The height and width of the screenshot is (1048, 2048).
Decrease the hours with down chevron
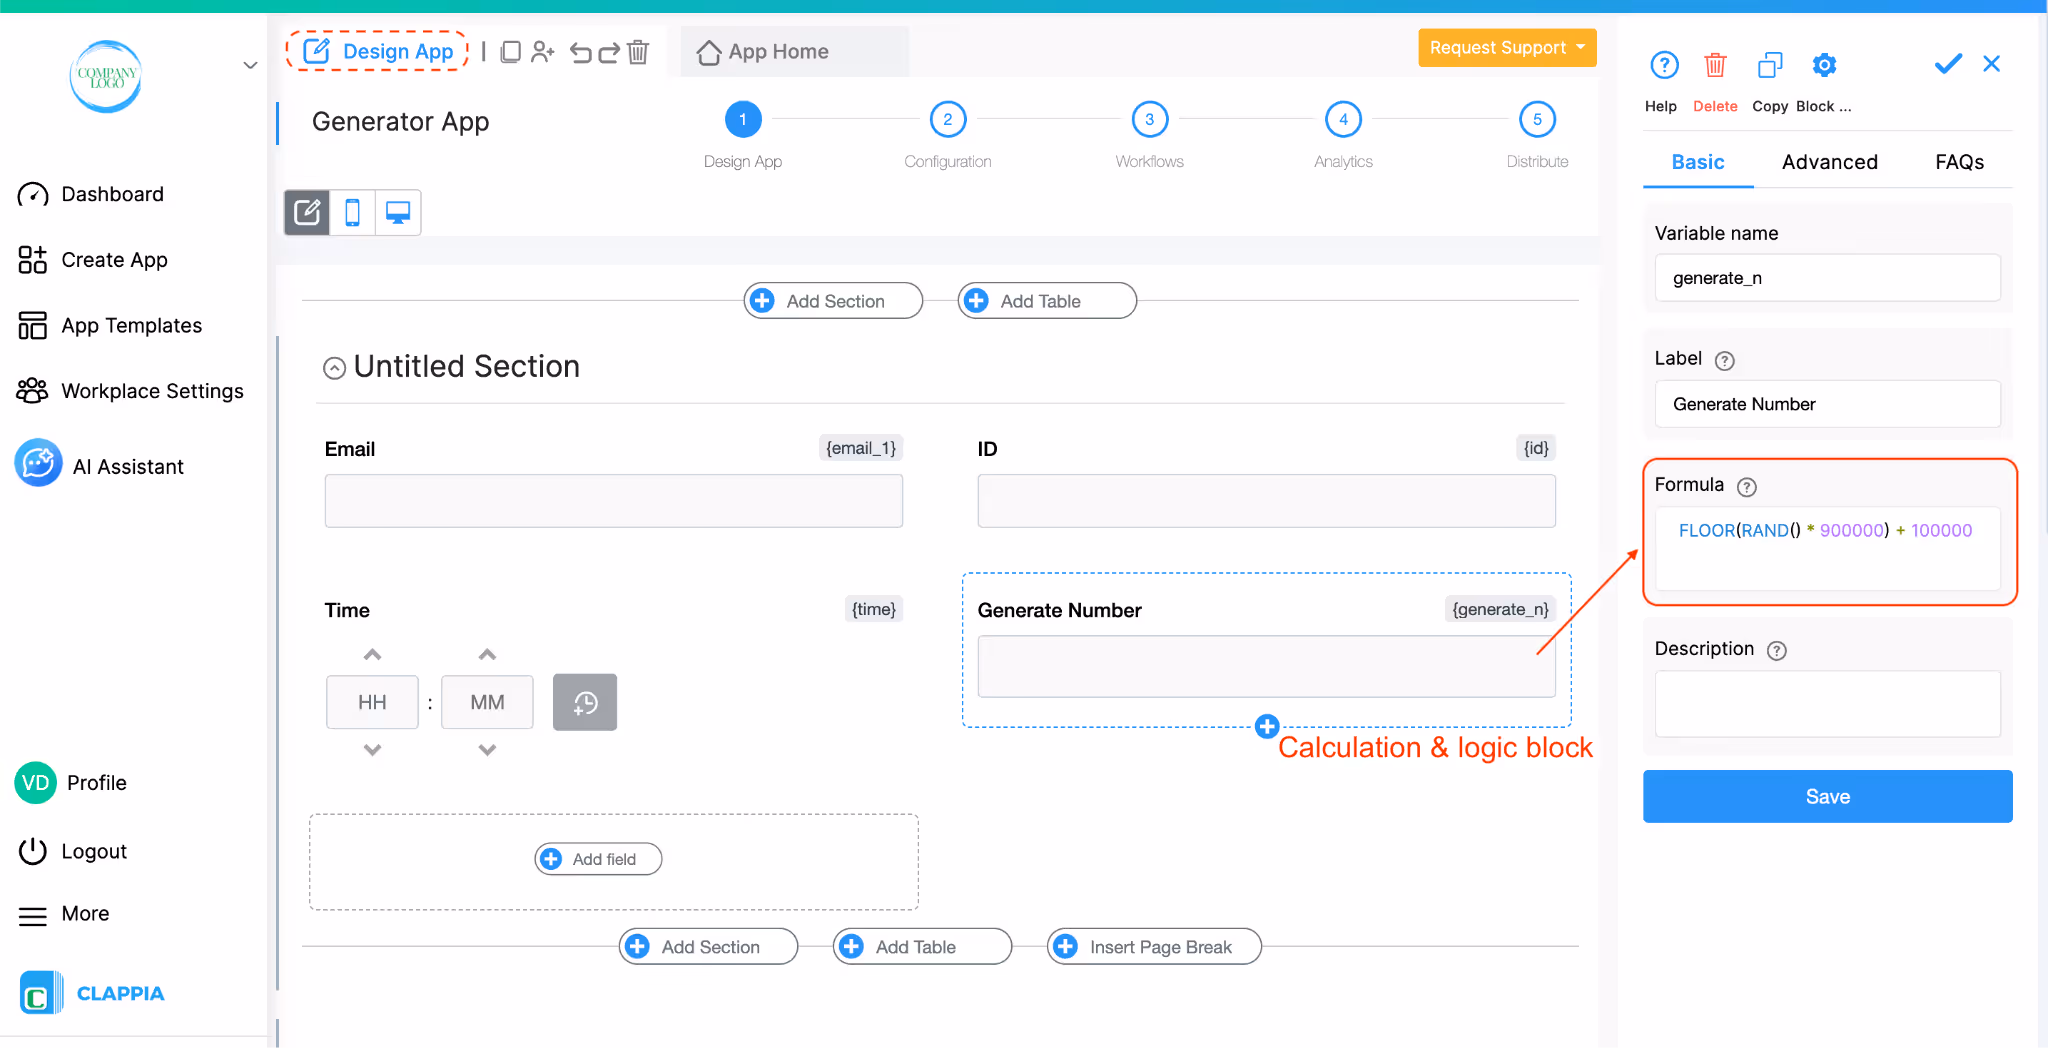click(372, 749)
